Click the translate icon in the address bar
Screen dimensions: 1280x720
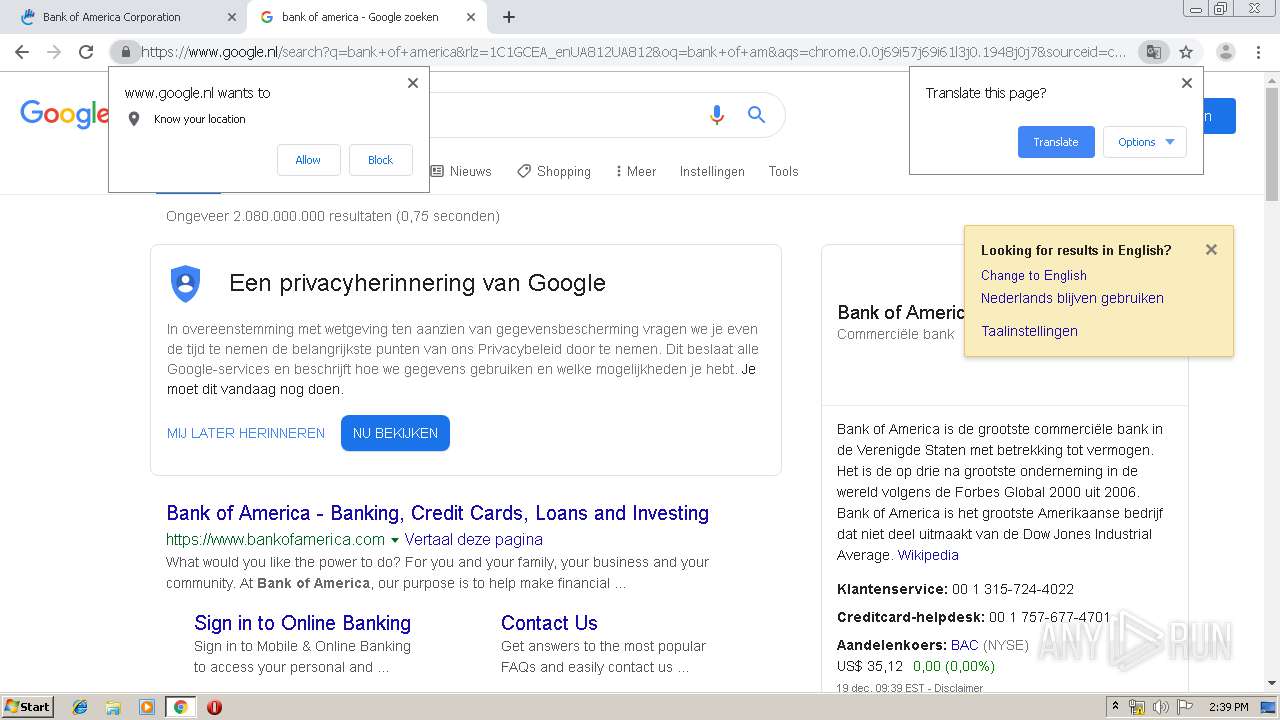tap(1153, 52)
